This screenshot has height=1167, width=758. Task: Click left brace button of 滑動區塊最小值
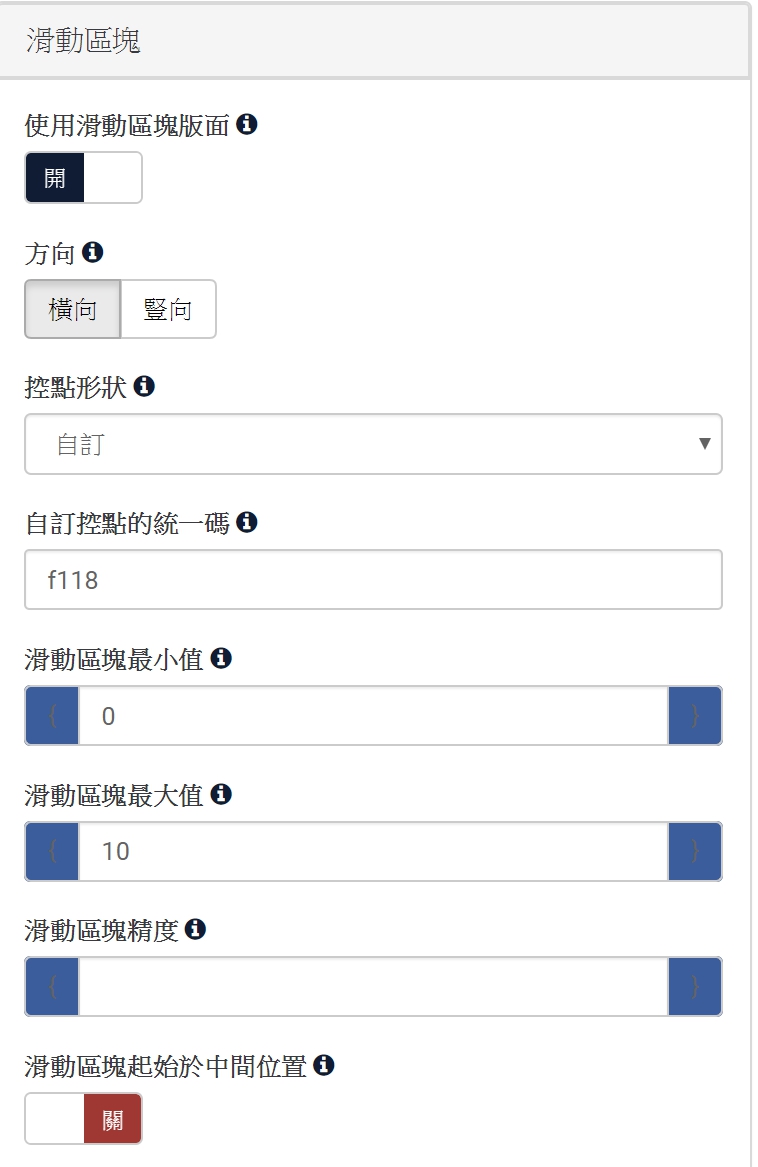click(52, 716)
